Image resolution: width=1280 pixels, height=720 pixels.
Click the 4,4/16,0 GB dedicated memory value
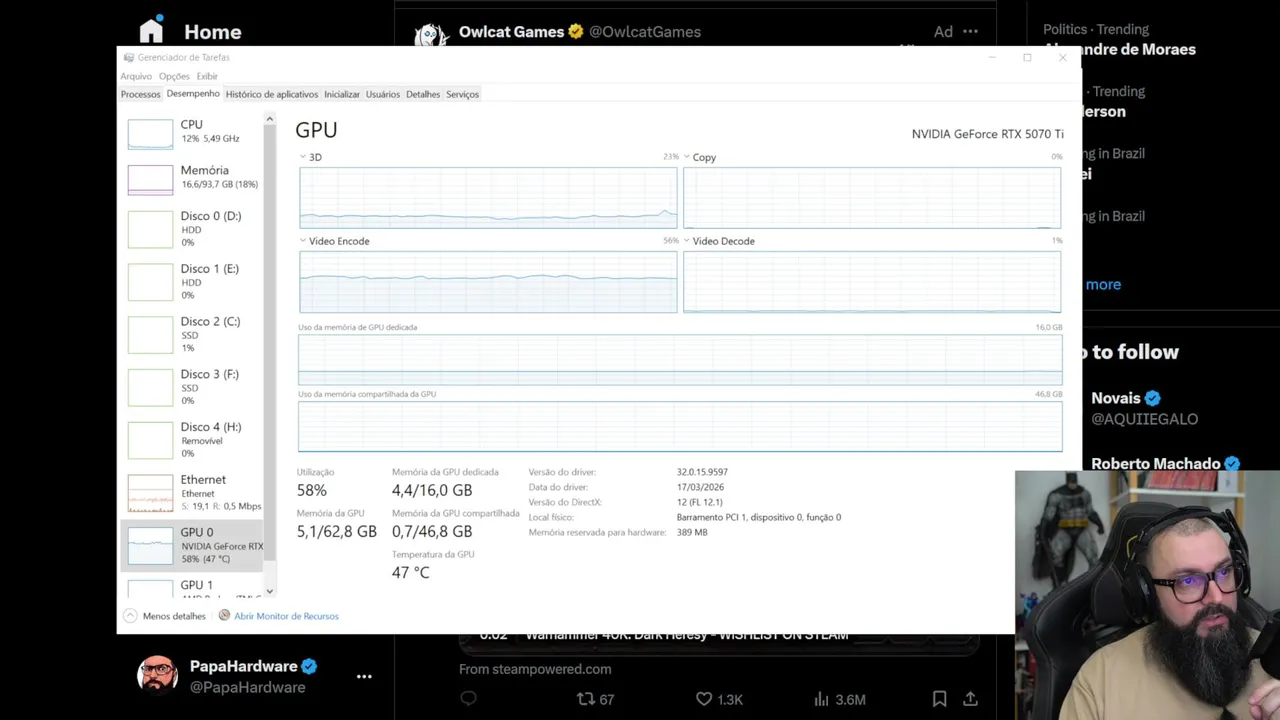pyautogui.click(x=432, y=490)
